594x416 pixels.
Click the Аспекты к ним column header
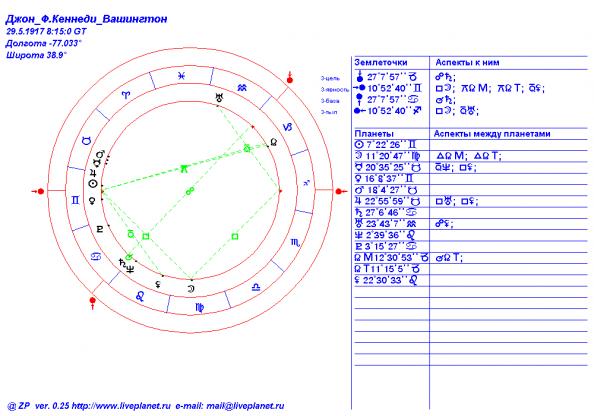pos(467,63)
